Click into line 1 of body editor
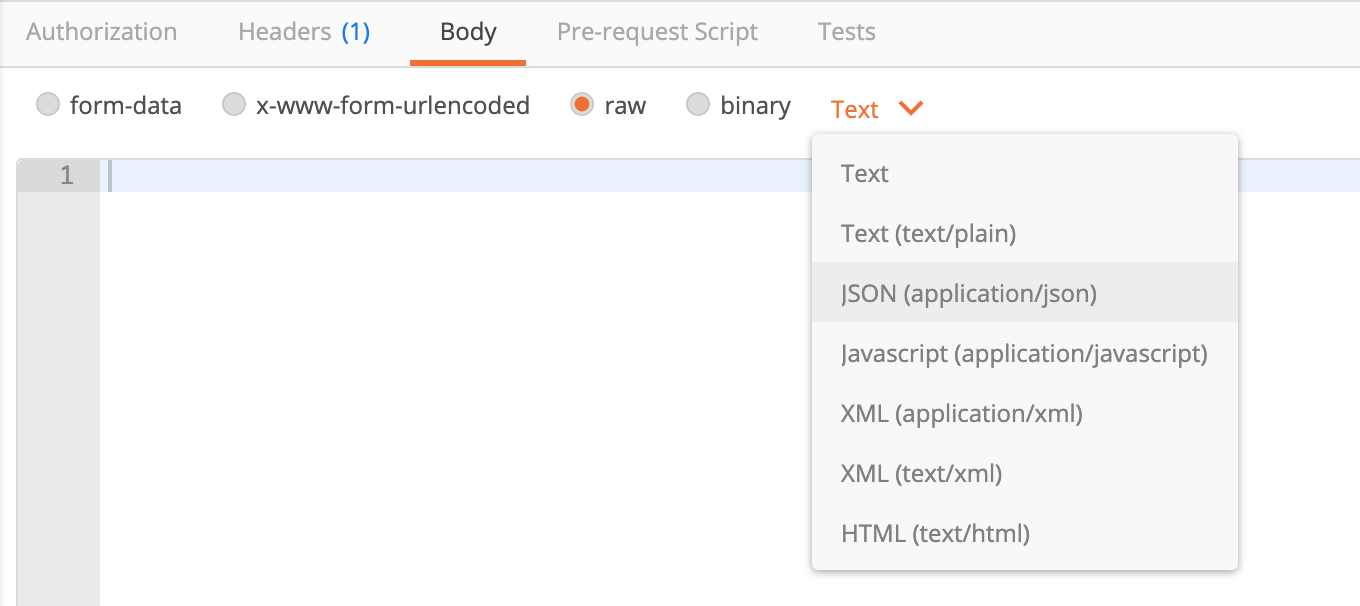The height and width of the screenshot is (606, 1360). [450, 176]
